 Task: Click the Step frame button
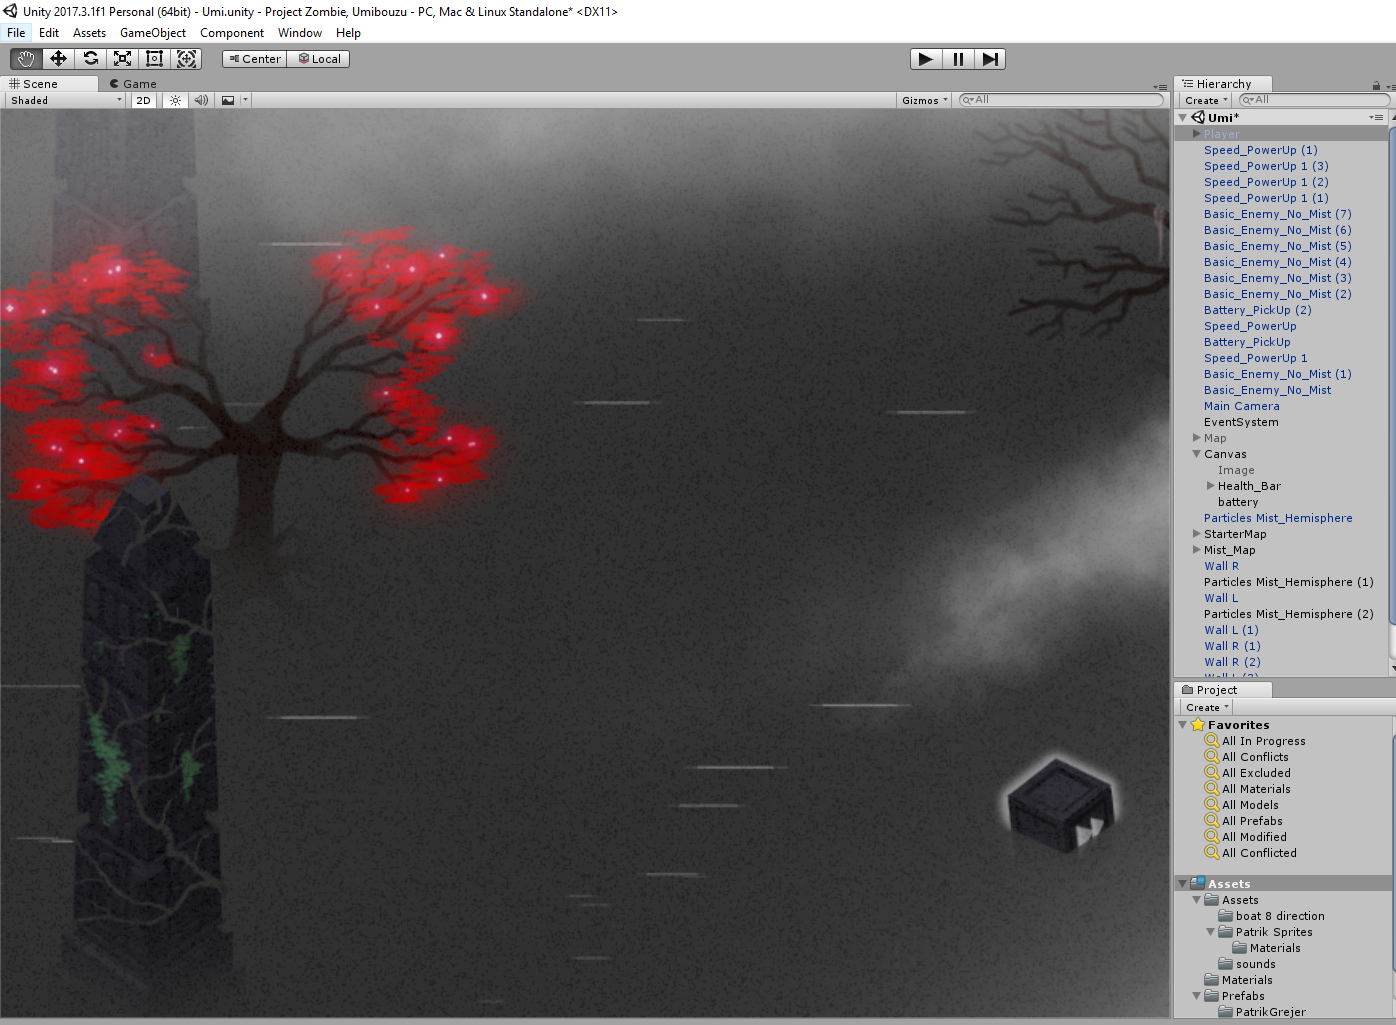[x=989, y=59]
